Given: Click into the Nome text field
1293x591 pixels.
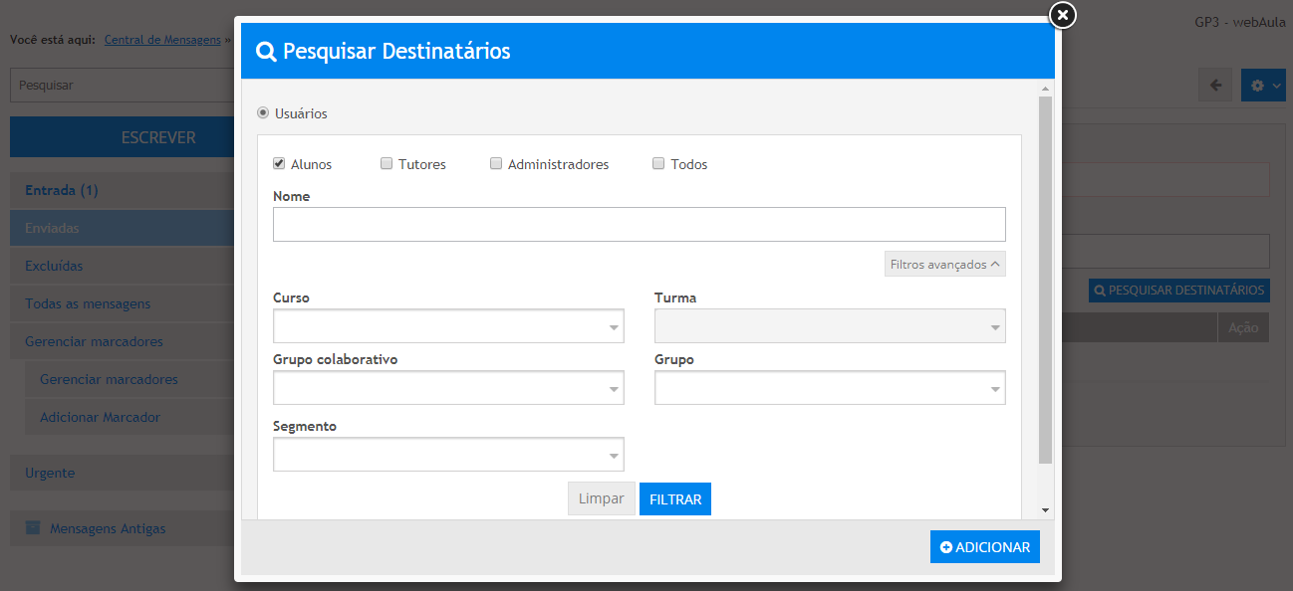Looking at the screenshot, I should 638,225.
